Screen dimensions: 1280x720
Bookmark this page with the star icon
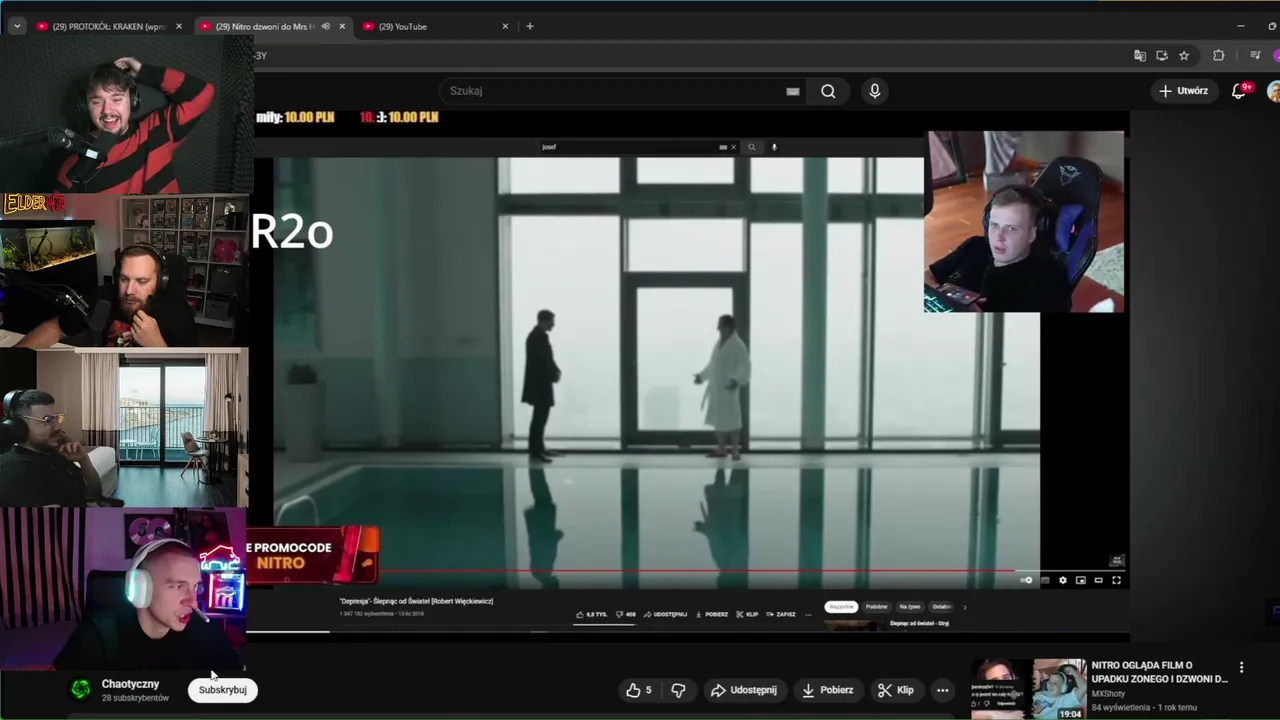point(1184,56)
